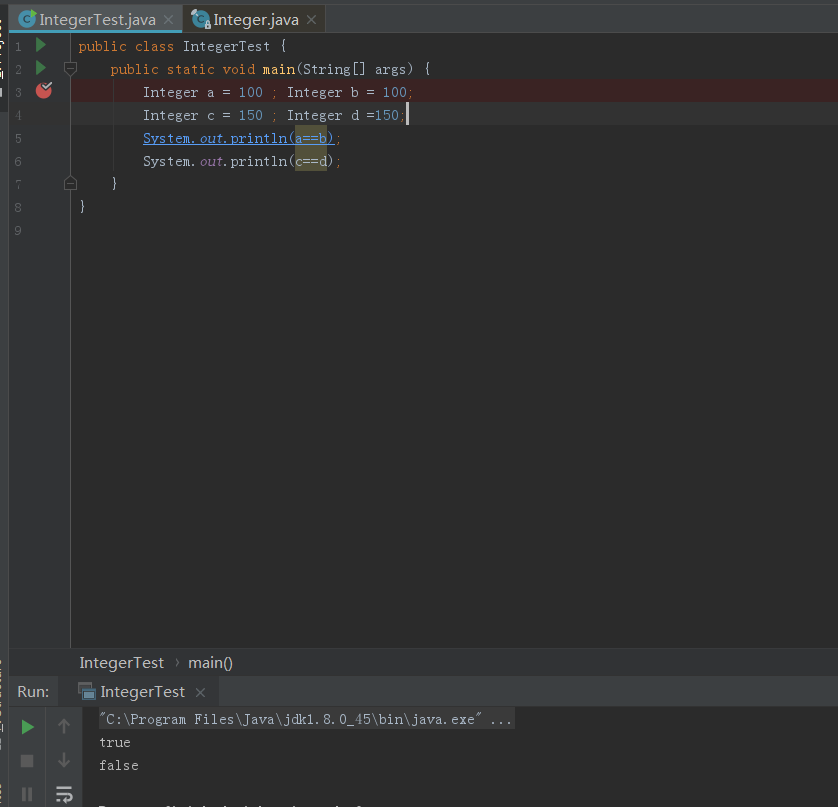Image resolution: width=838 pixels, height=807 pixels.
Task: Run the IntegerTest class from line 1 gutter
Action: tap(41, 45)
